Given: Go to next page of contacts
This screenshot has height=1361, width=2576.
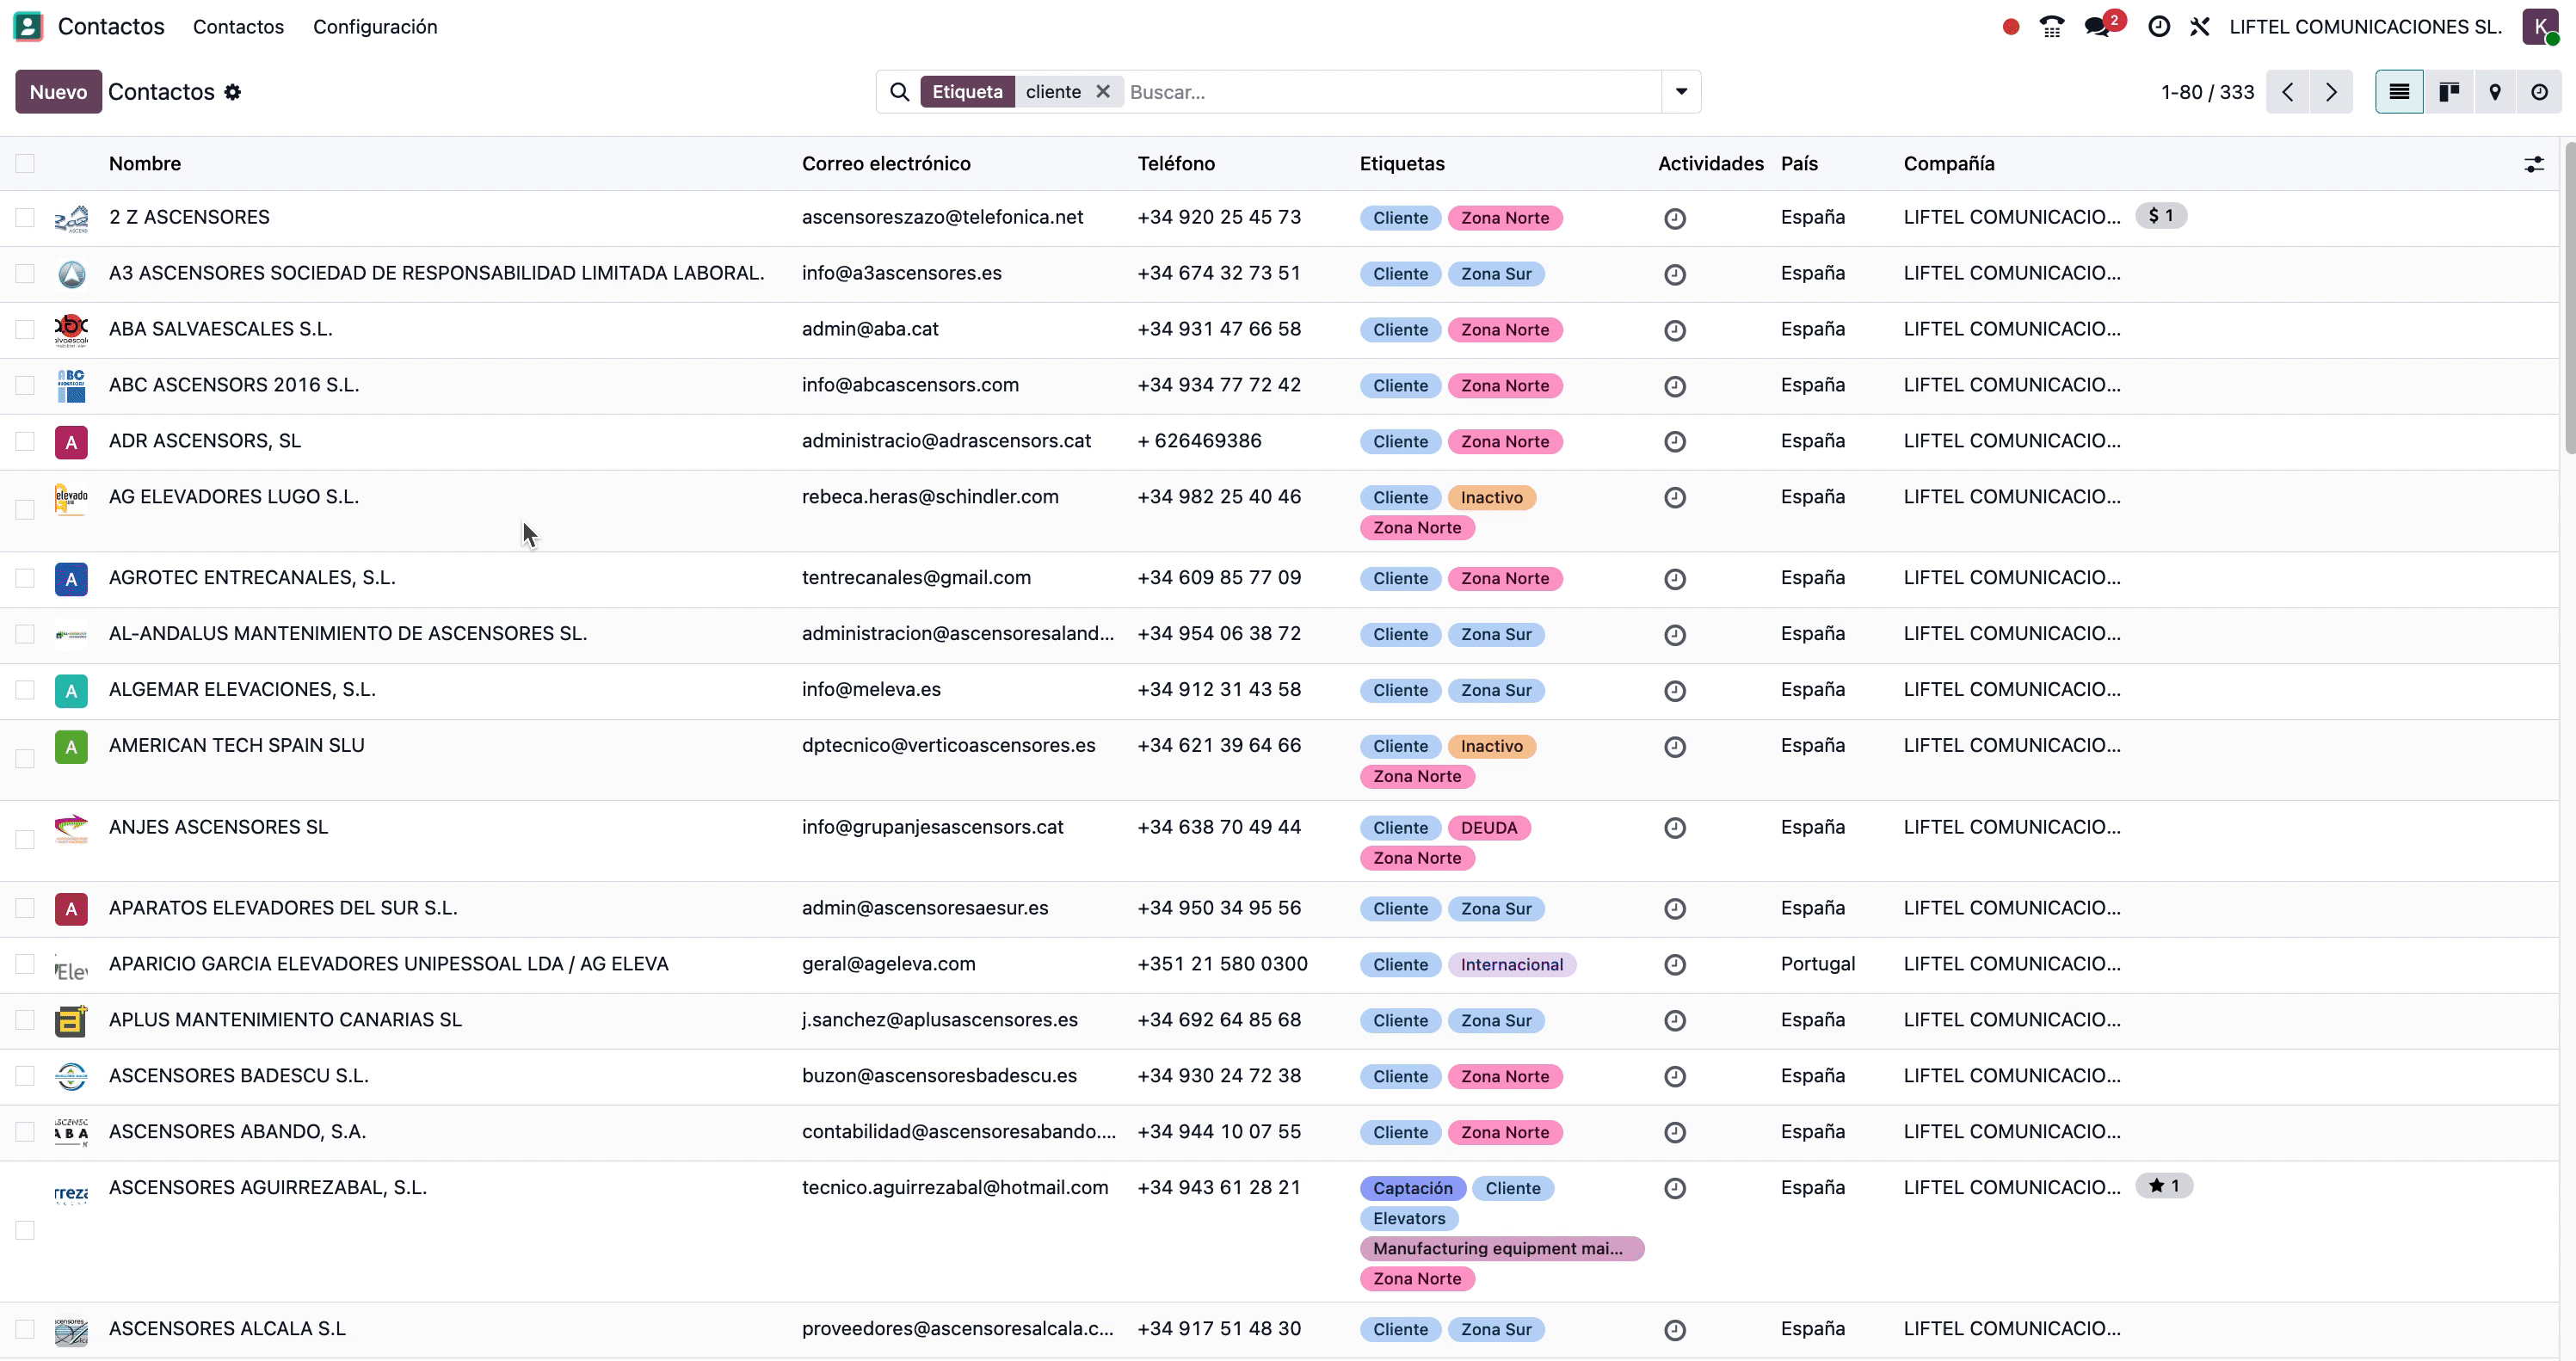Looking at the screenshot, I should tap(2331, 92).
